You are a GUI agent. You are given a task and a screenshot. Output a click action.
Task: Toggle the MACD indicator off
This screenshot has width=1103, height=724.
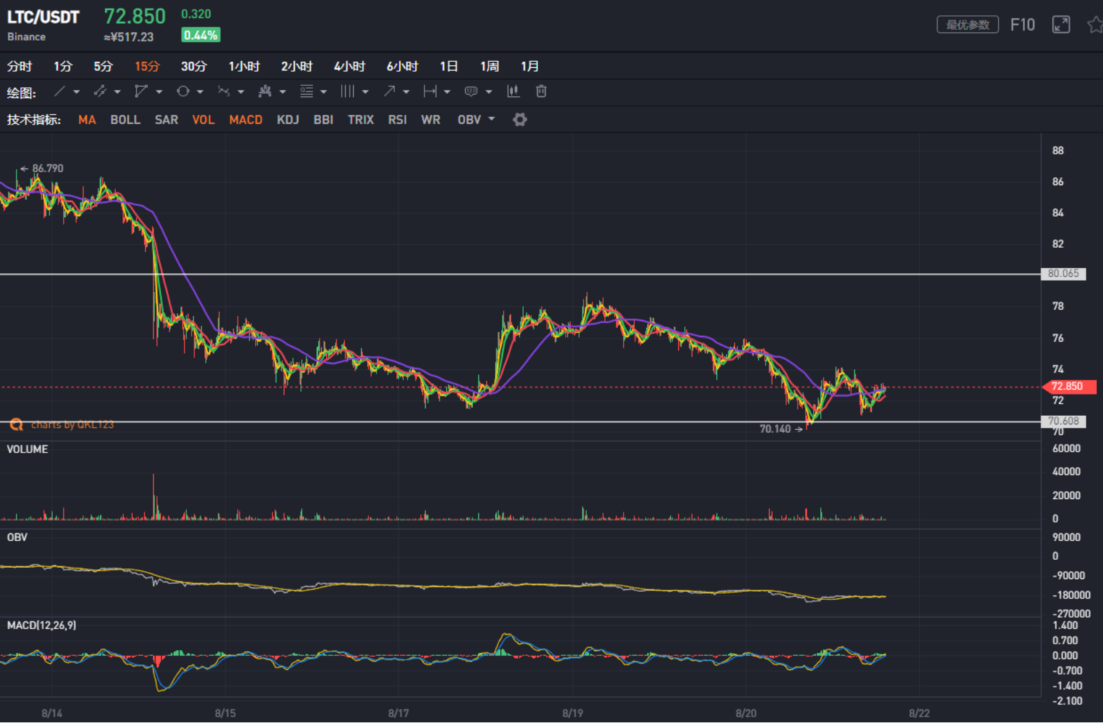click(x=246, y=120)
